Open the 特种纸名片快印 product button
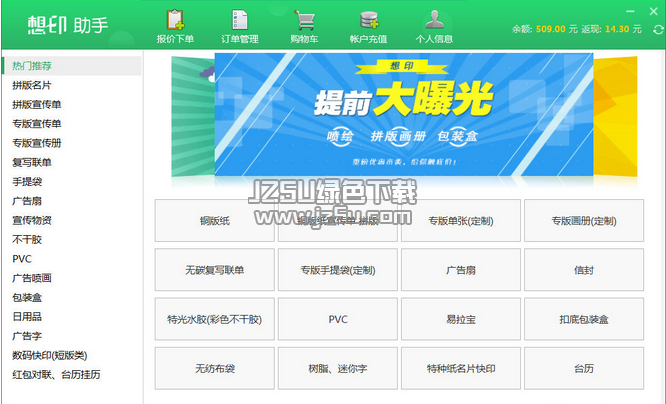Viewport: 666px width, 404px height. [x=461, y=368]
